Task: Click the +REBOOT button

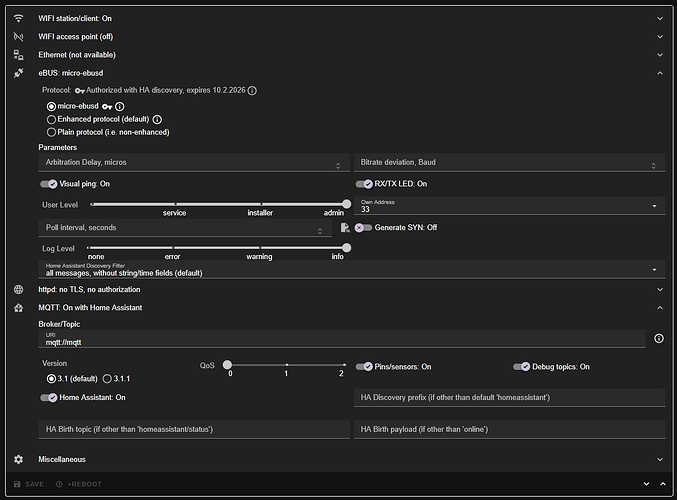Action: [79, 484]
